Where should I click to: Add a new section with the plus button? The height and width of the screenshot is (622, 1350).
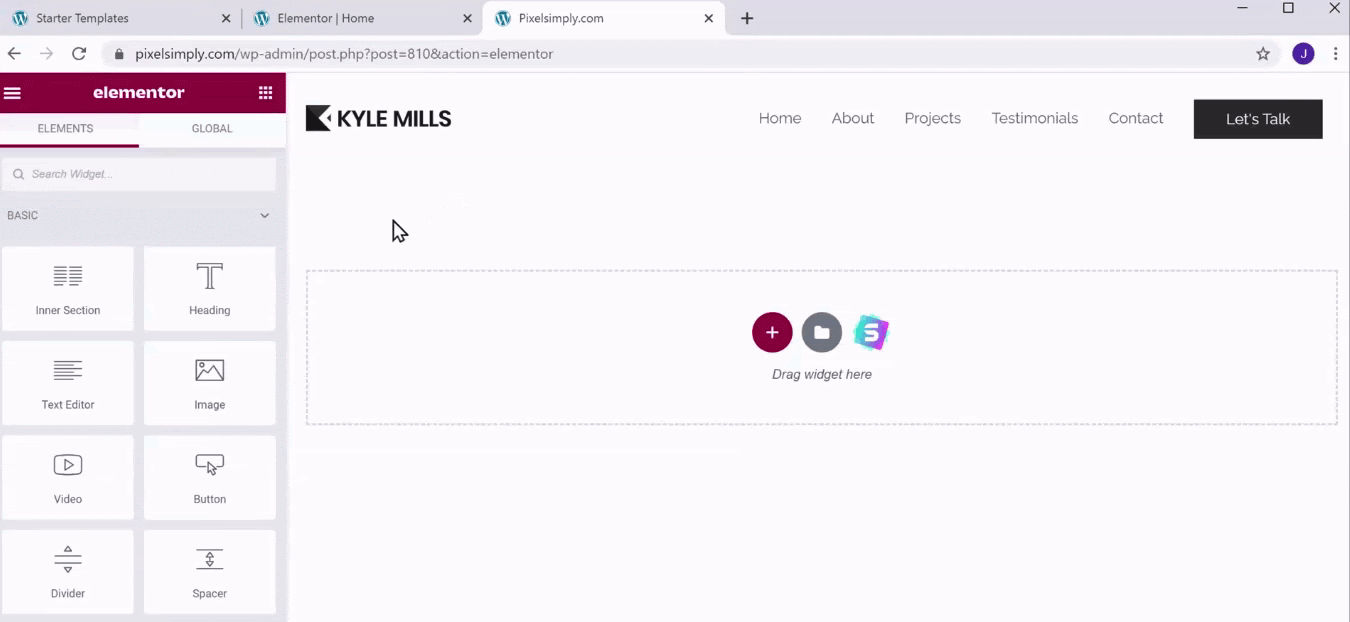(x=771, y=332)
